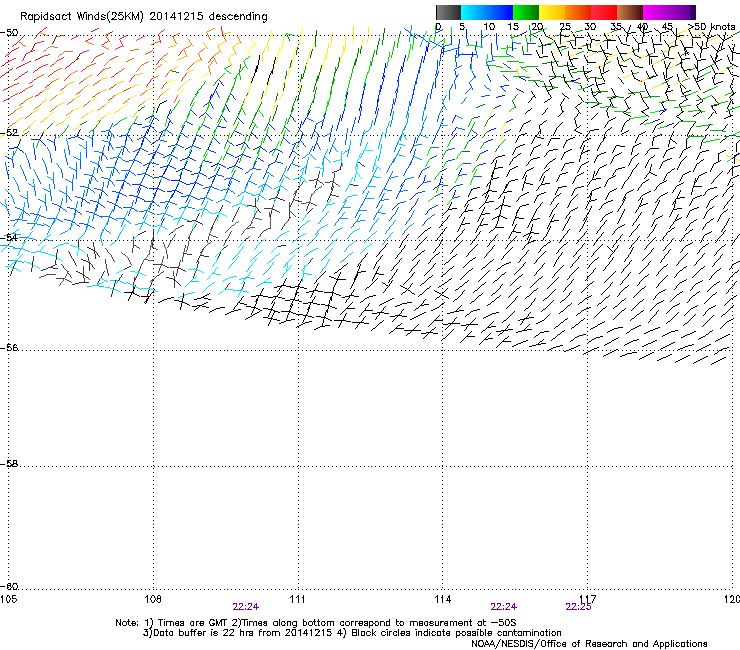Click the '10' knots legend label

[489, 27]
